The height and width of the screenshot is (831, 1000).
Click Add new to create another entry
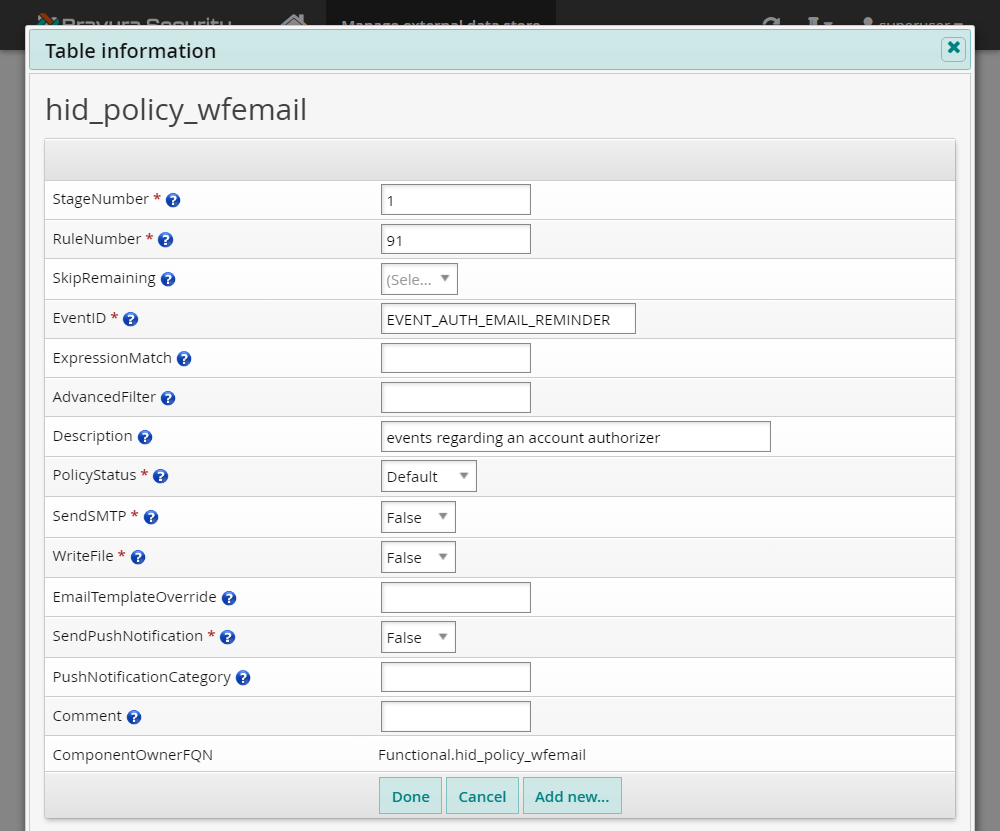[572, 796]
